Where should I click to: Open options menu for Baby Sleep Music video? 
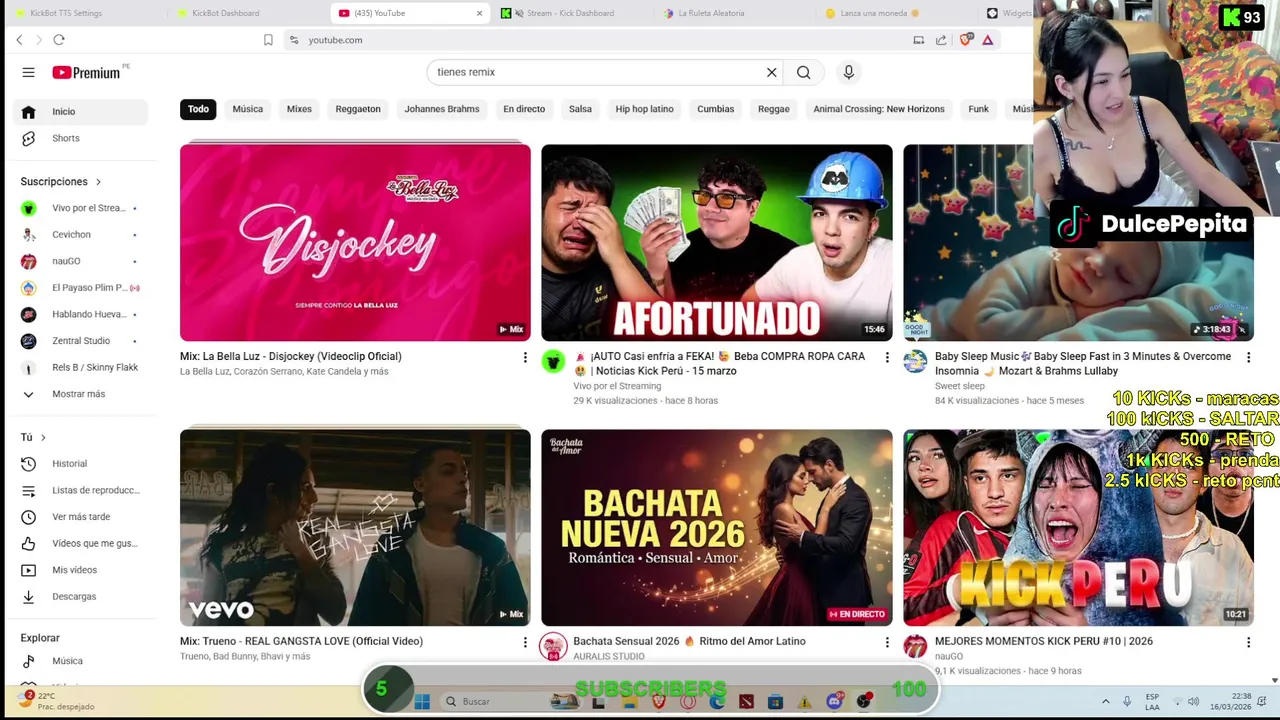[x=1248, y=357]
